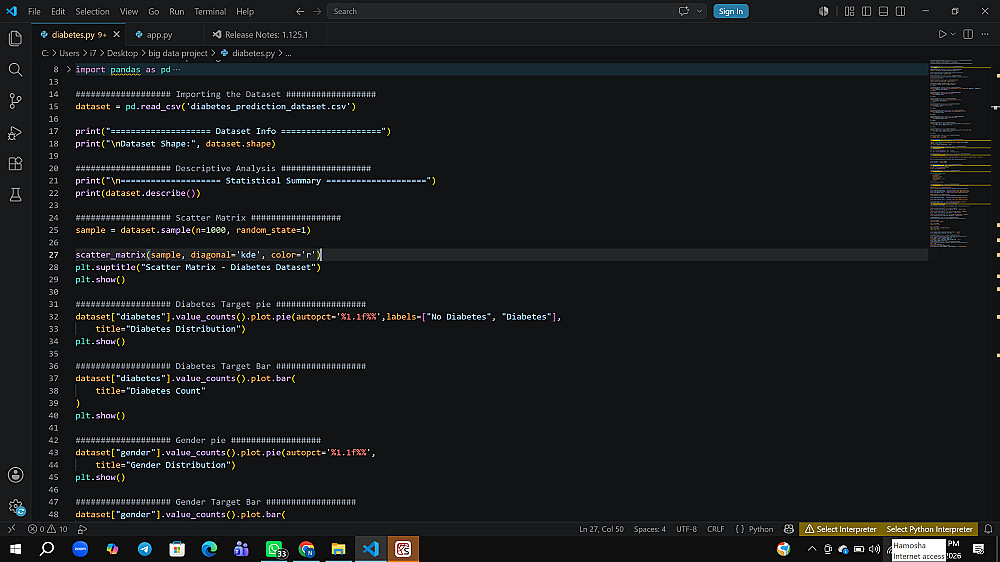Open the chat dropdown arrow by search
Image resolution: width=1000 pixels, height=562 pixels.
699,11
